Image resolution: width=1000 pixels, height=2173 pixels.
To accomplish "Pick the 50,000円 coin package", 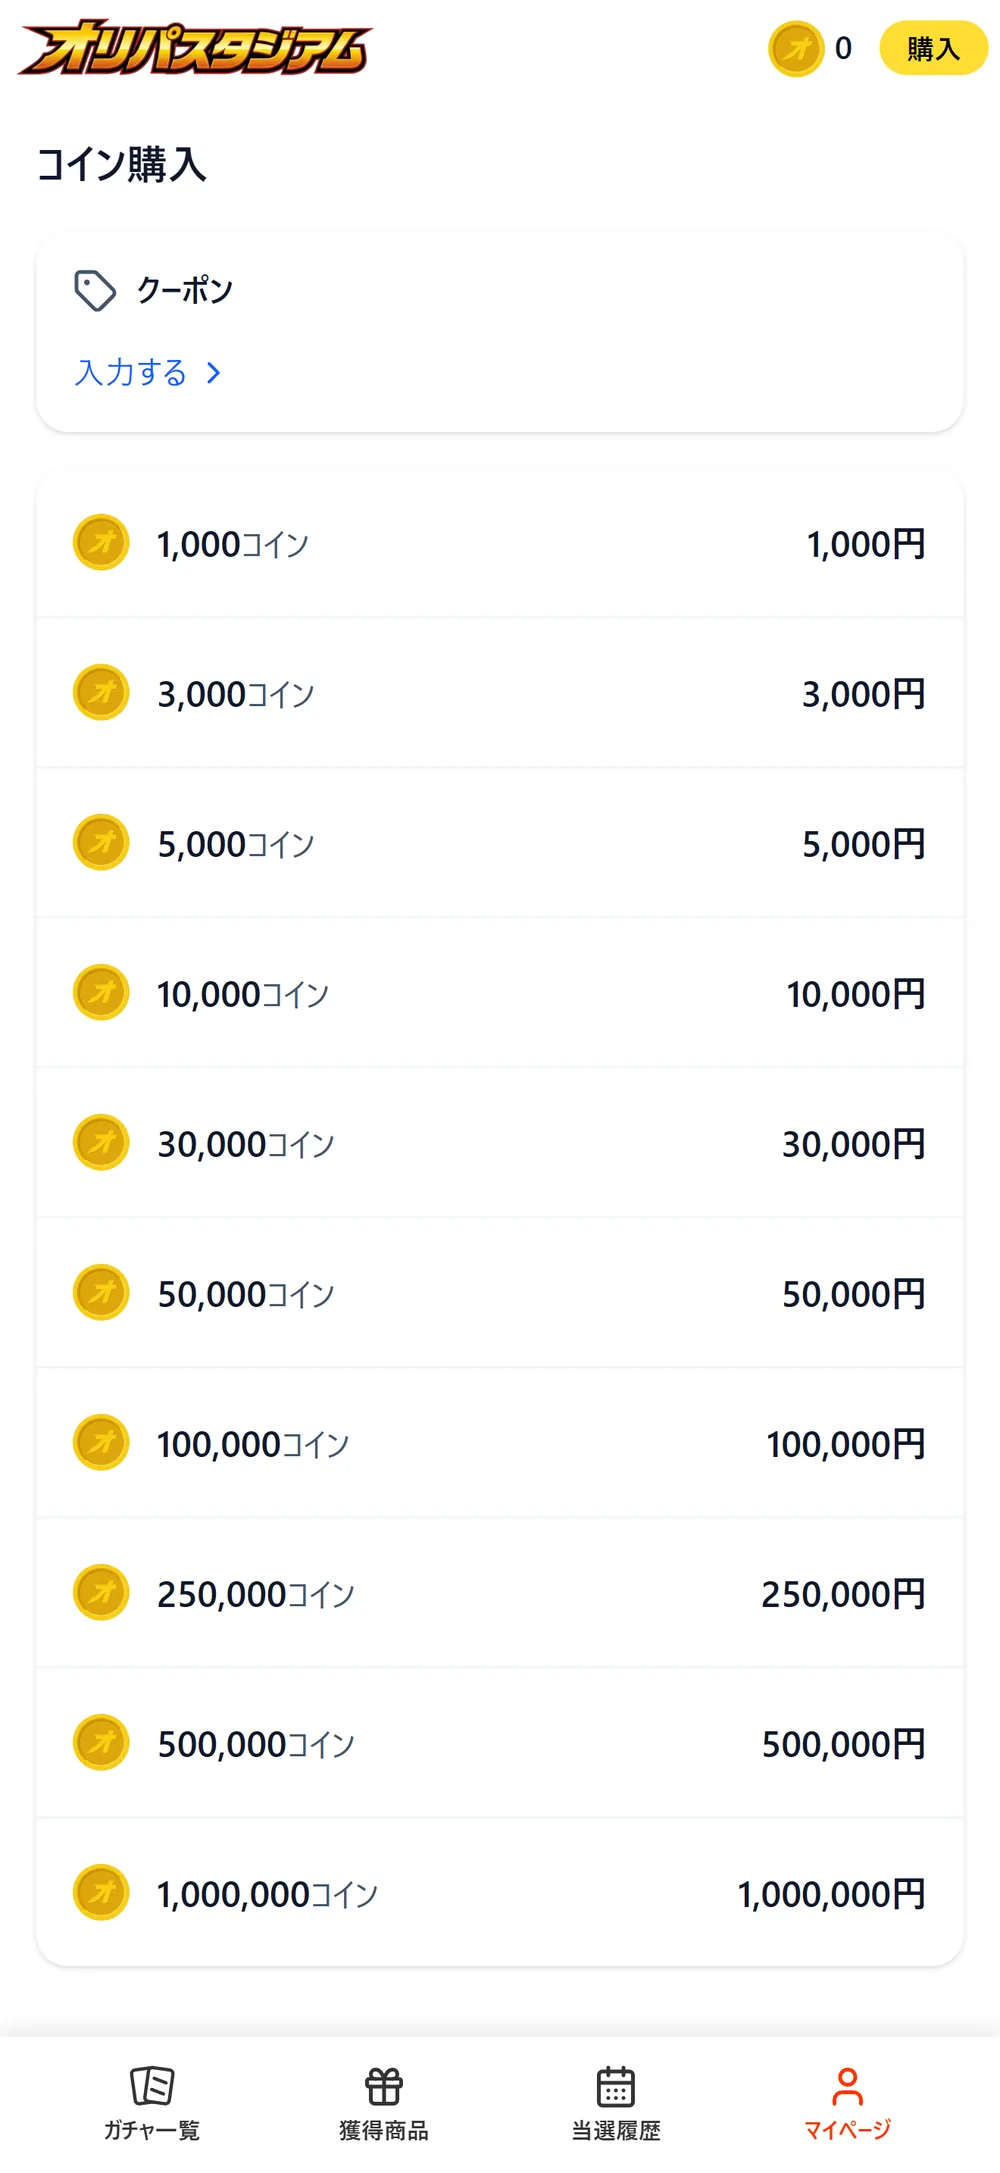I will tap(500, 1293).
